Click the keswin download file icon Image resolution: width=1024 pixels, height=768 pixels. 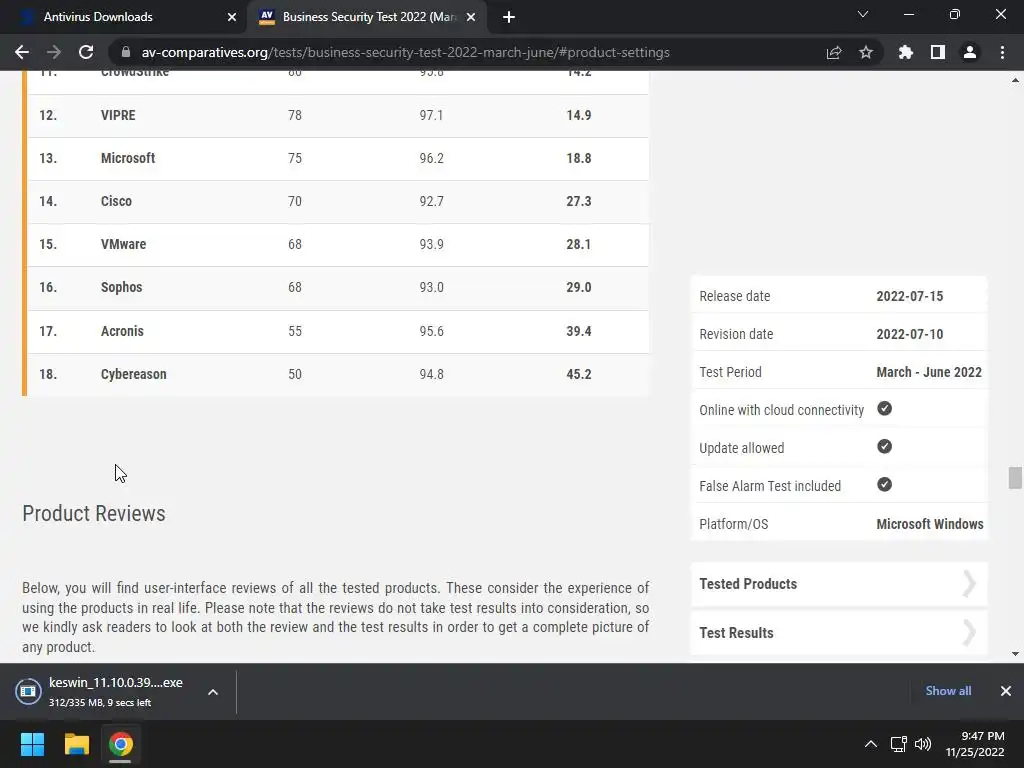click(28, 692)
